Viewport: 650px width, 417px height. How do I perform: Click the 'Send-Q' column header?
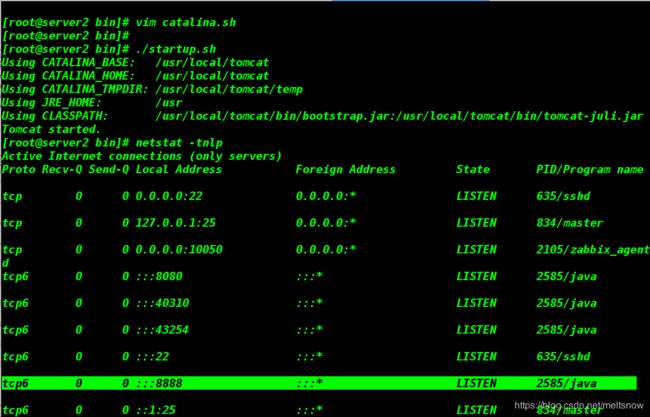(109, 170)
